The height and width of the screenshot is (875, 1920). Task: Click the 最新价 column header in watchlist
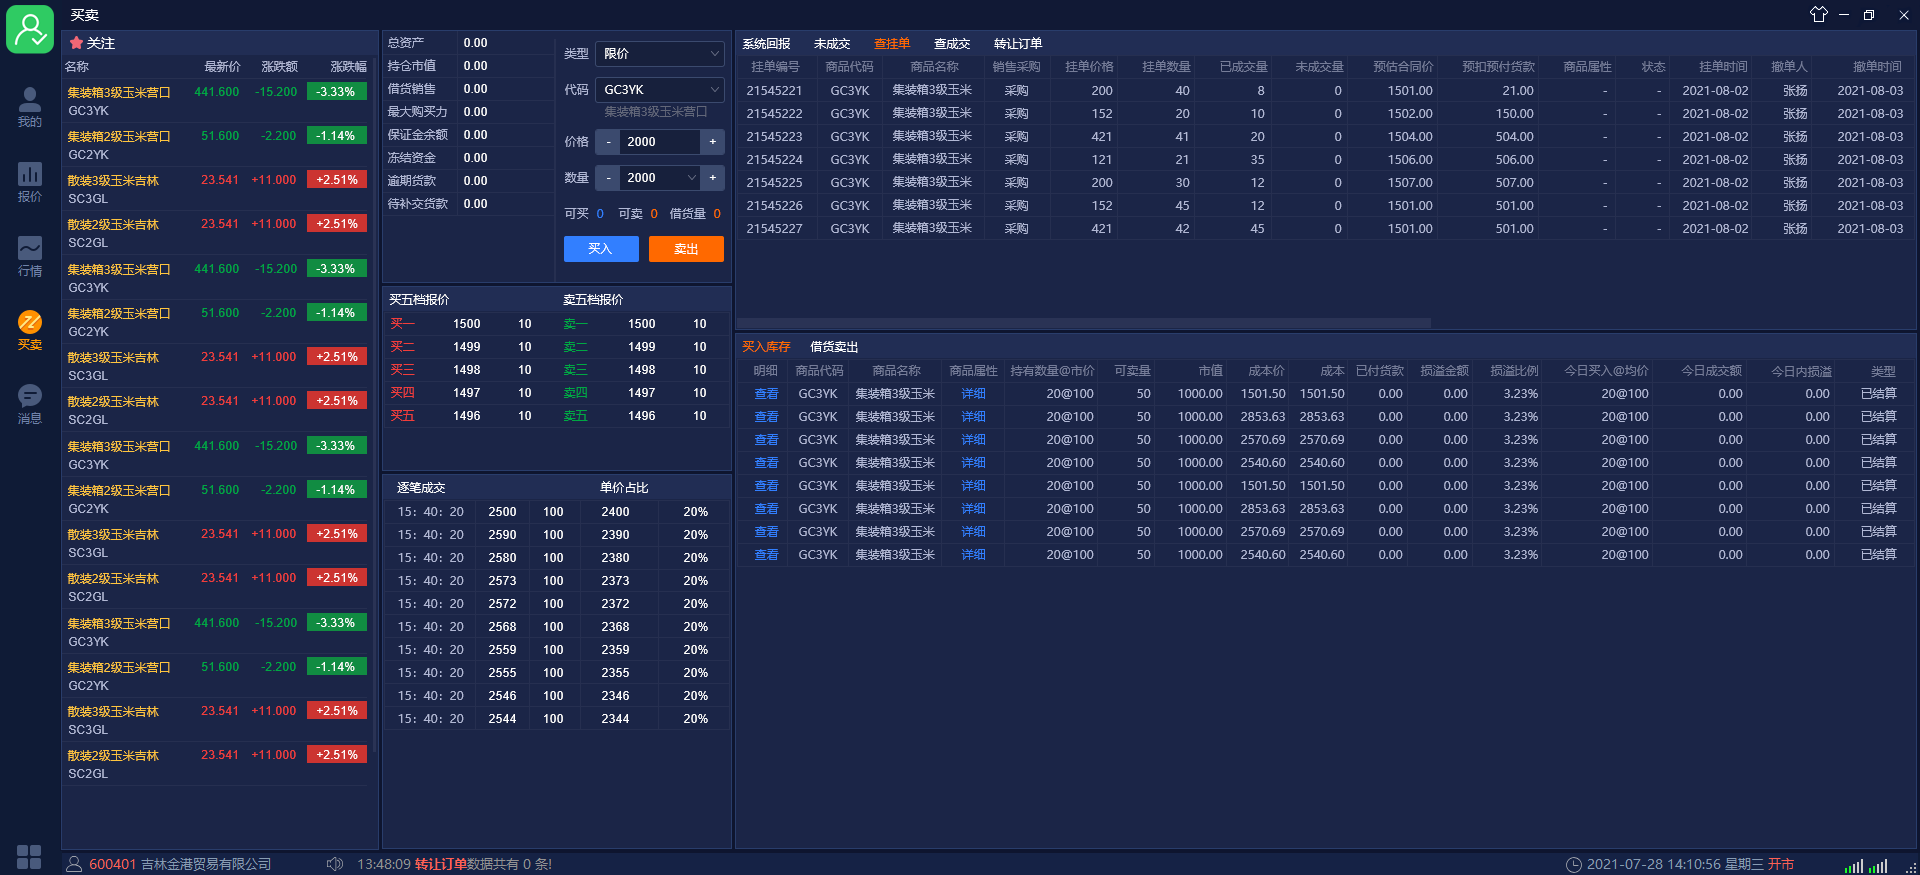222,67
